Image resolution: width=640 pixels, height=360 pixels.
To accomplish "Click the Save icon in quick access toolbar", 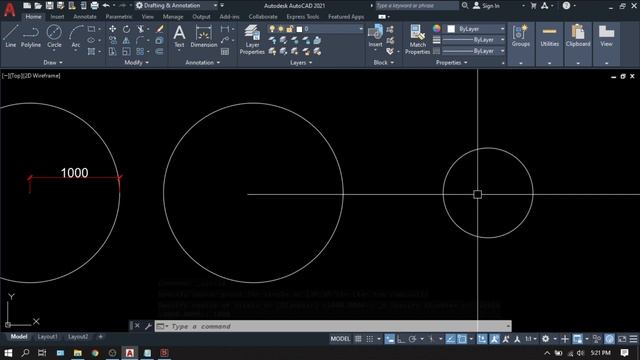I will coord(49,6).
